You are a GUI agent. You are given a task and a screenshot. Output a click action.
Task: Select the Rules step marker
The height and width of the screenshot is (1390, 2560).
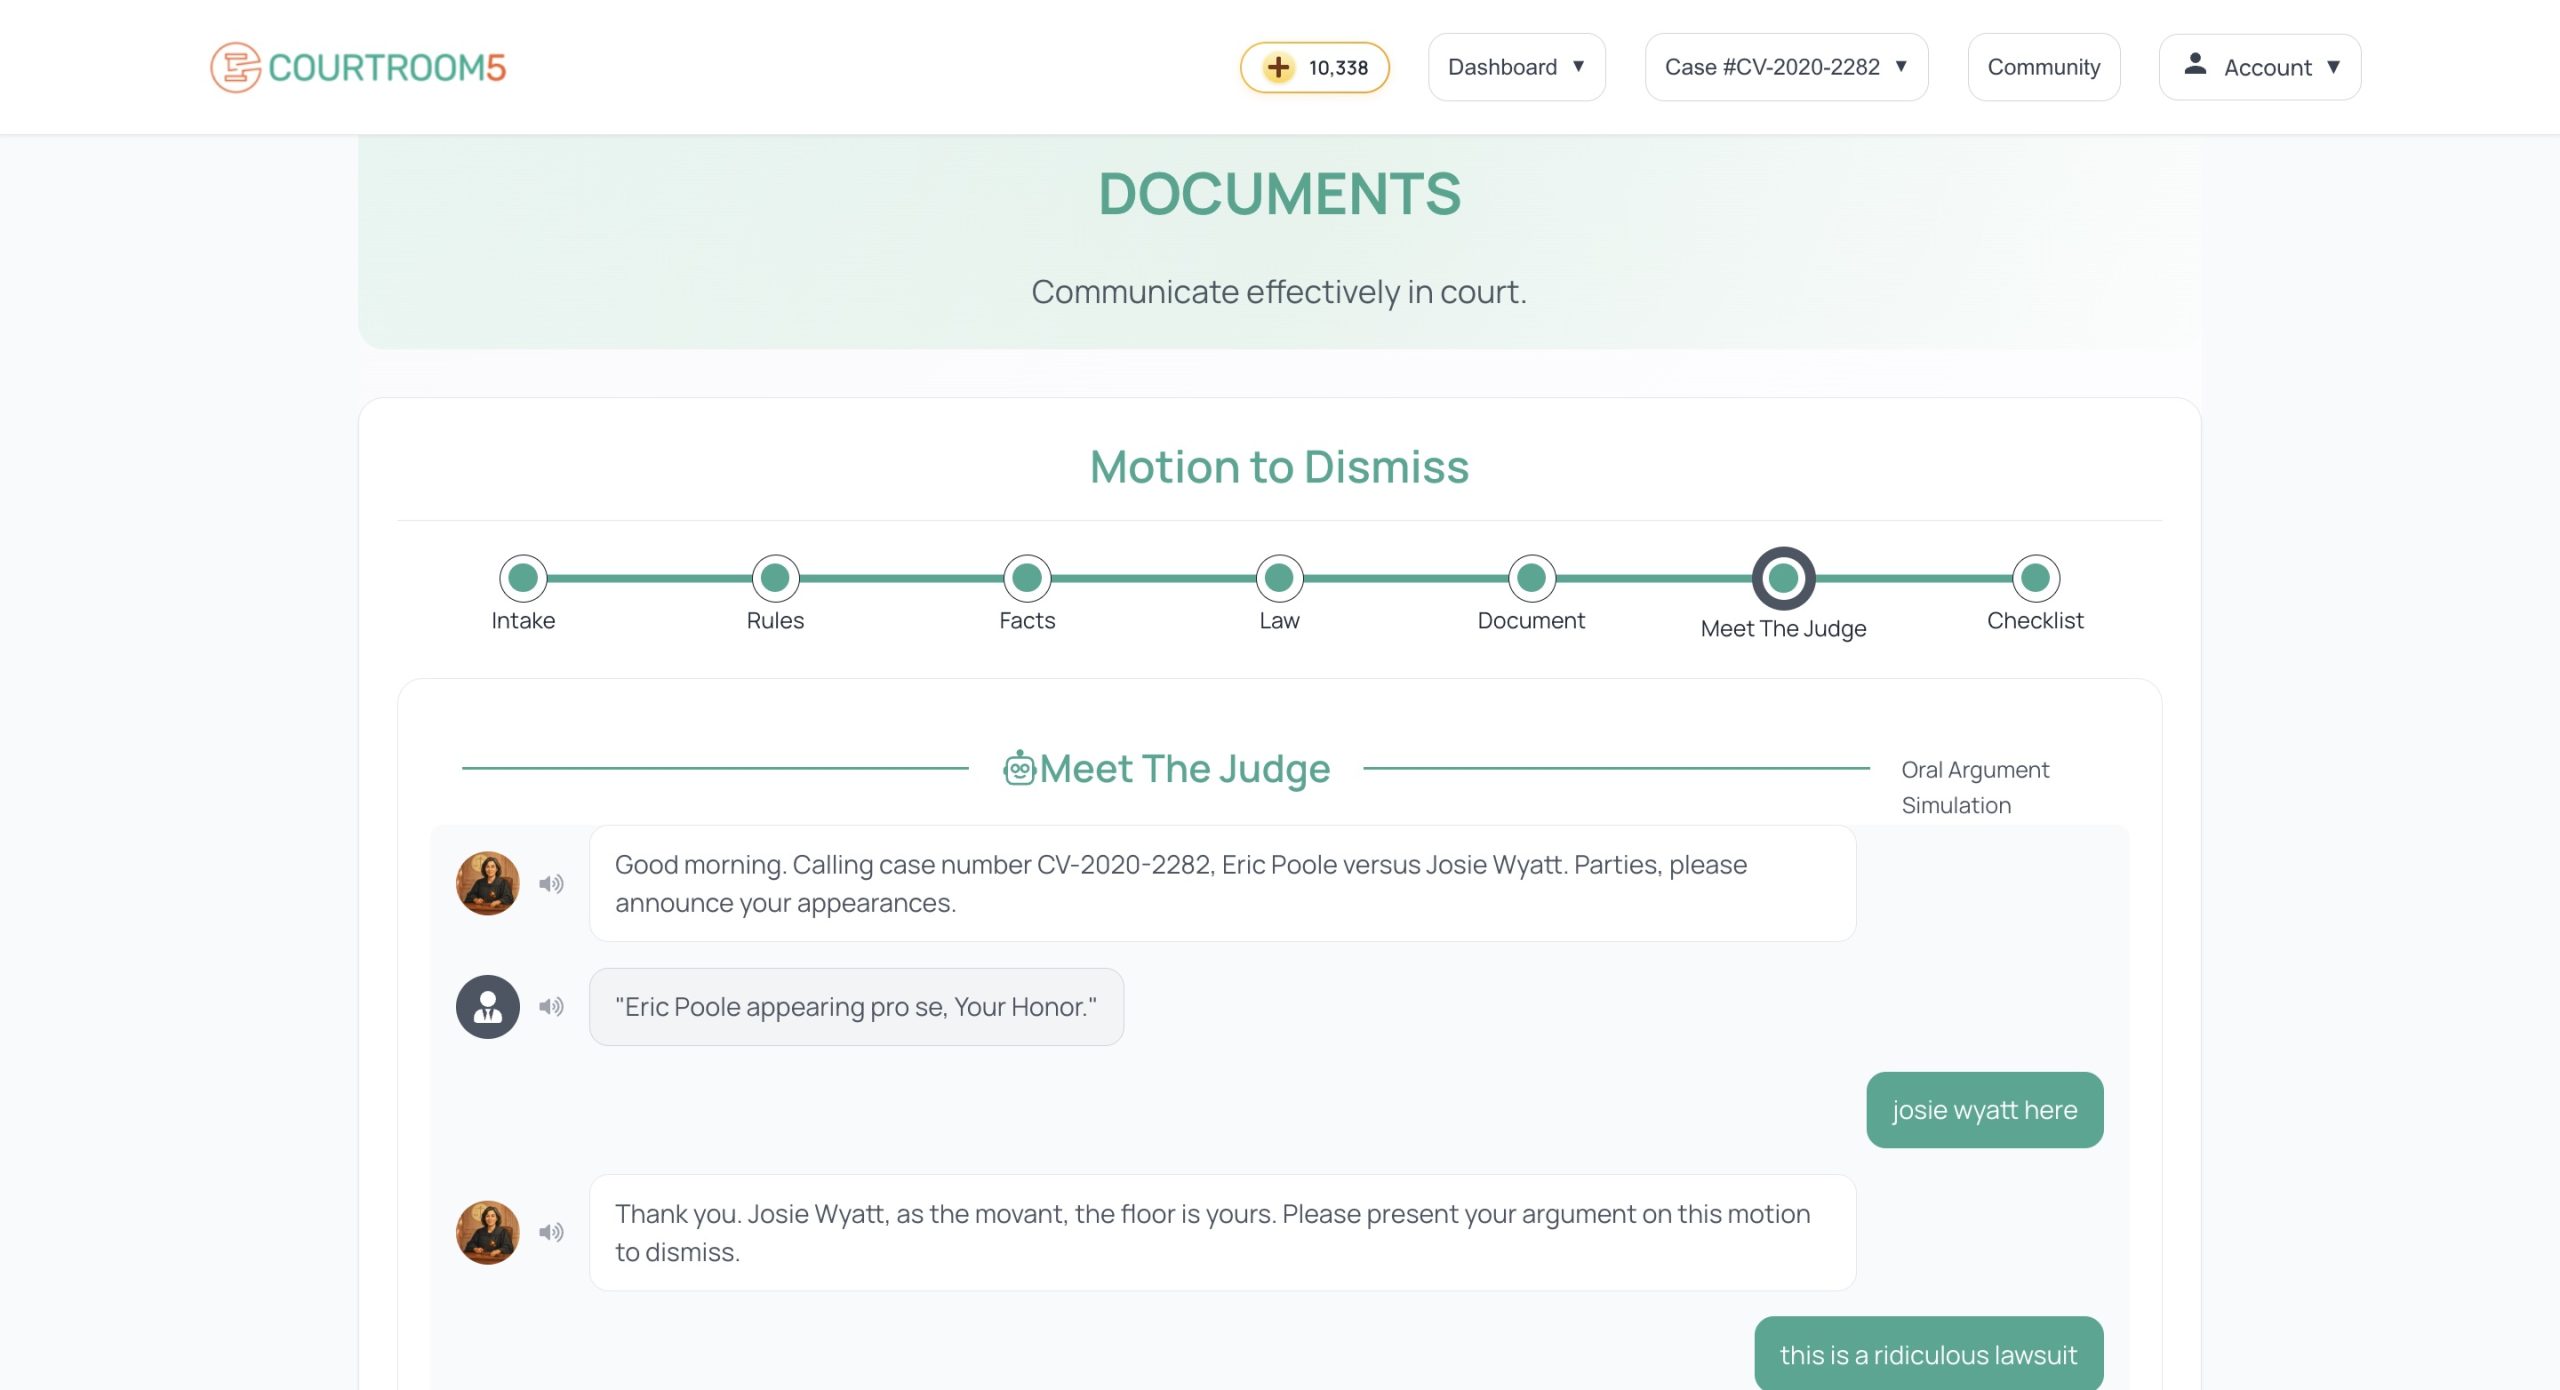pyautogui.click(x=775, y=578)
